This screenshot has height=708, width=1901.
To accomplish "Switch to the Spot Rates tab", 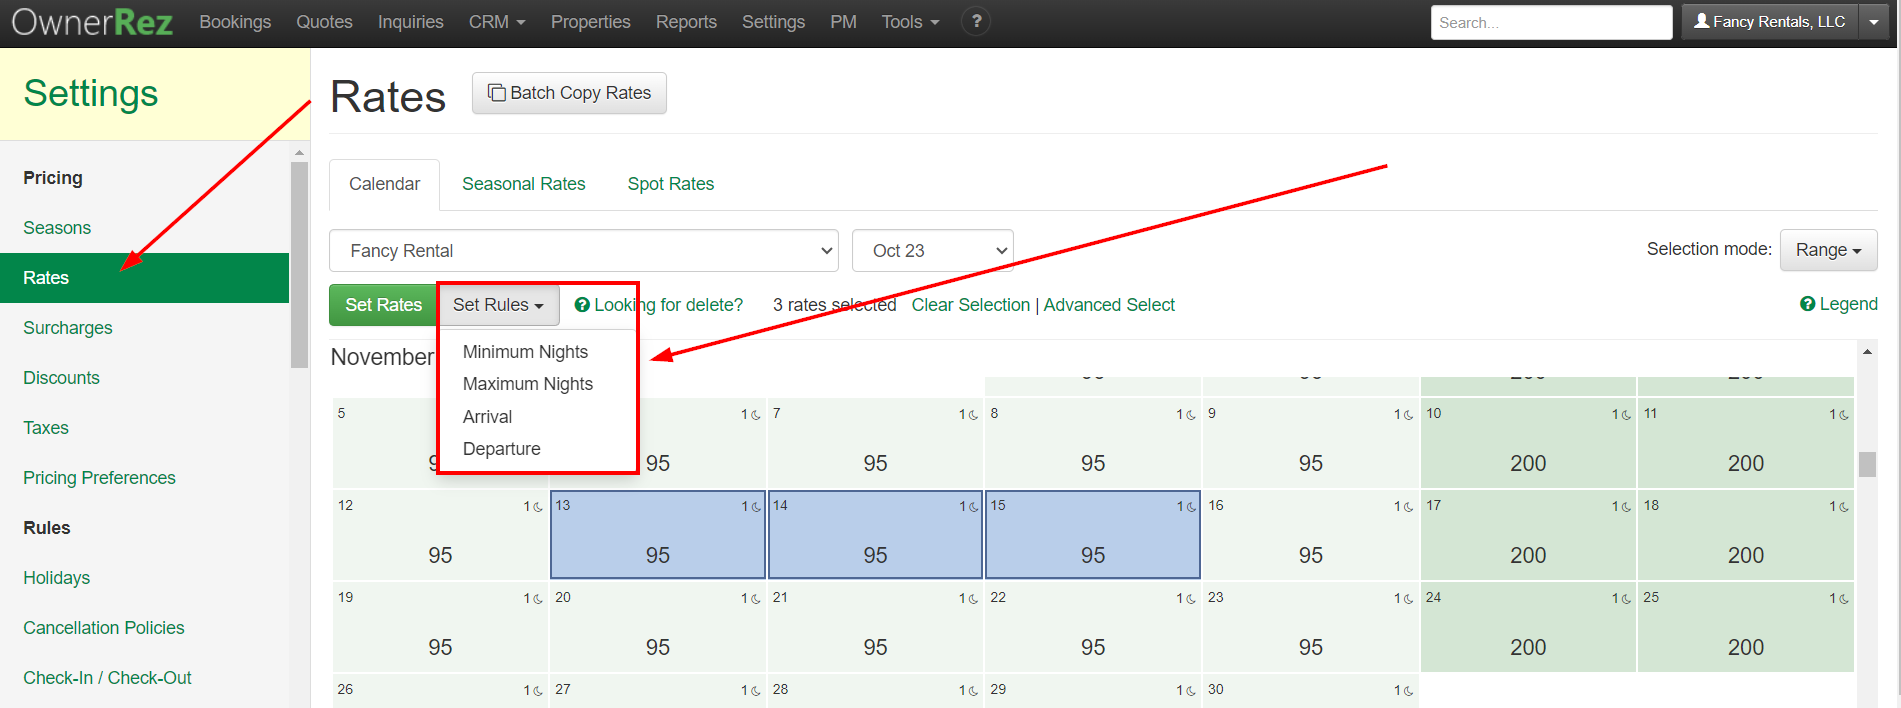I will click(x=670, y=184).
